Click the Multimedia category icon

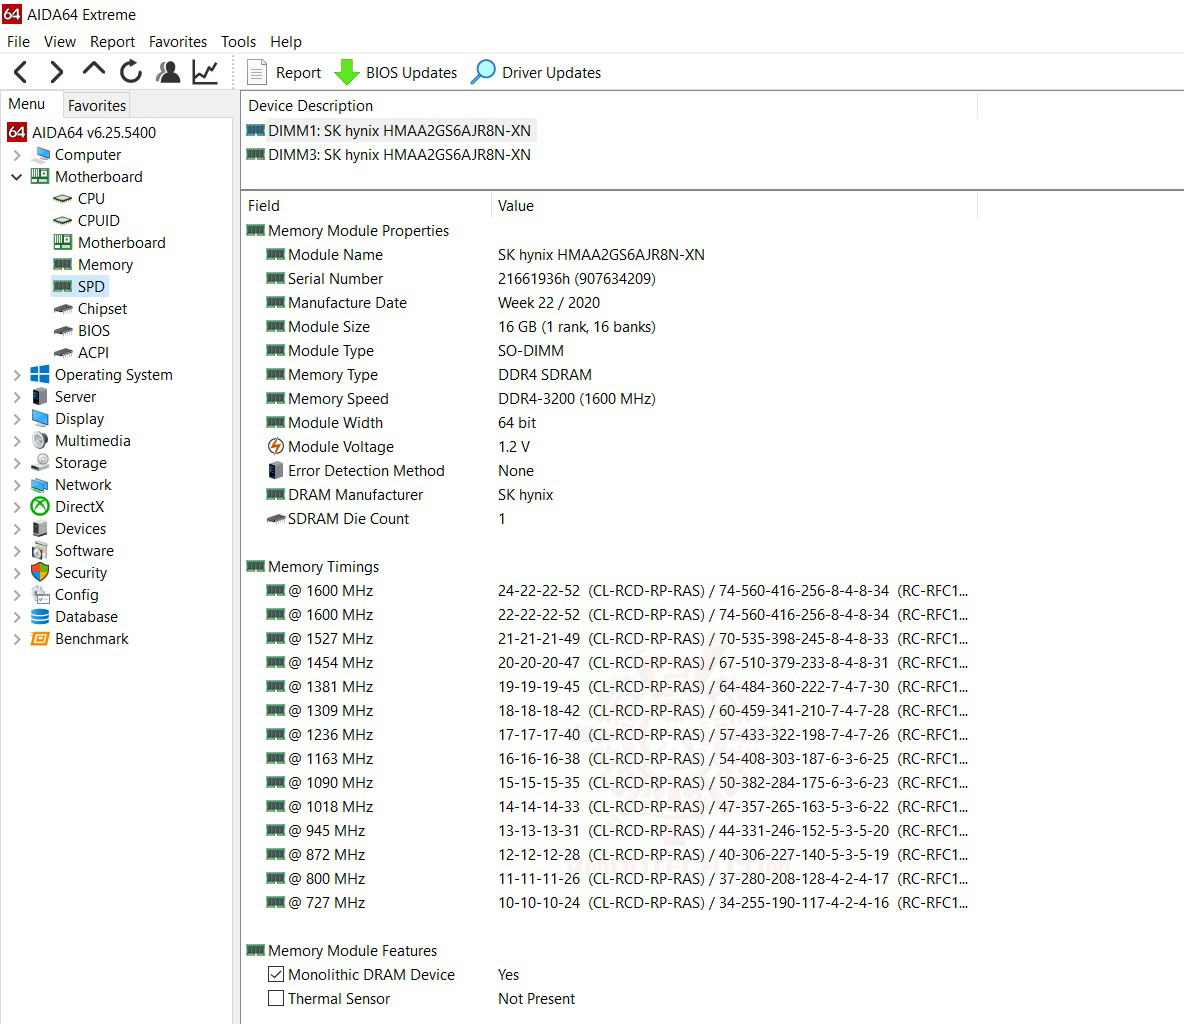(x=40, y=440)
